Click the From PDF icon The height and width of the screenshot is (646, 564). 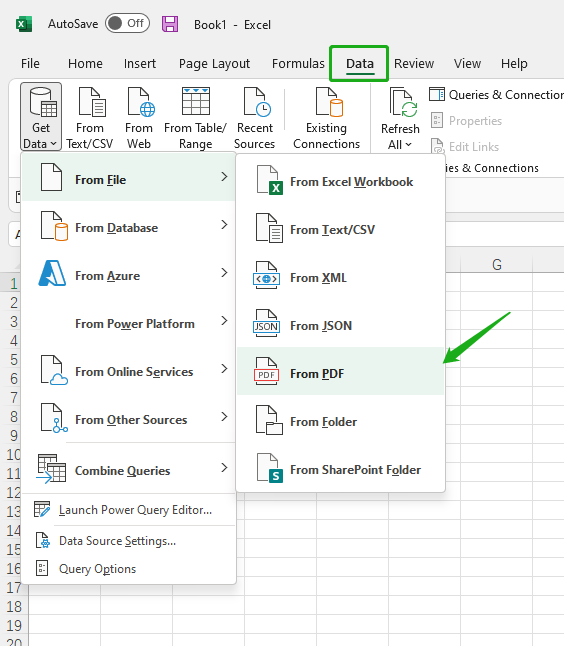(267, 372)
